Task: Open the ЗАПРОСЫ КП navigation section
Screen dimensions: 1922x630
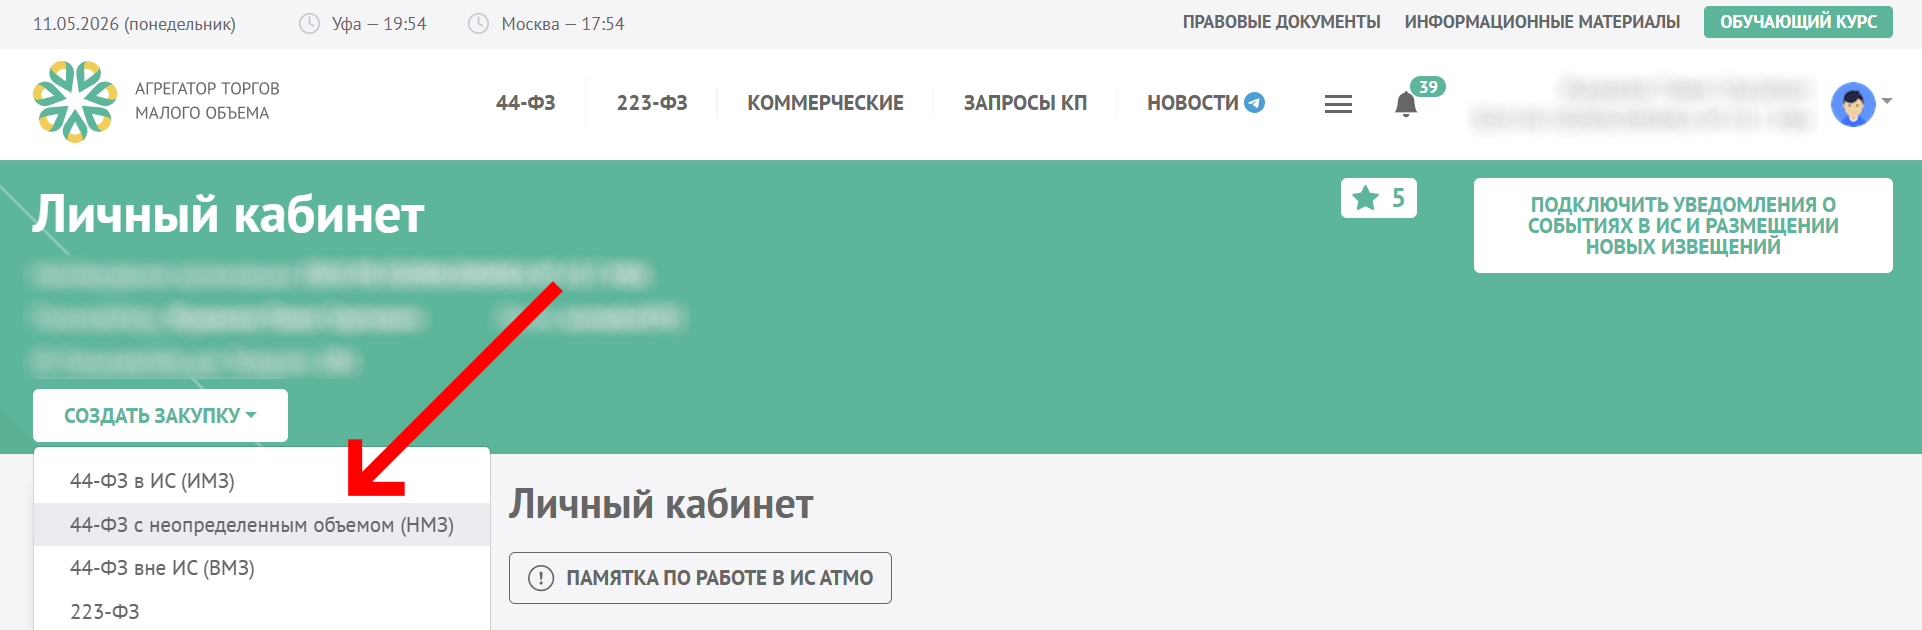Action: (x=1025, y=103)
